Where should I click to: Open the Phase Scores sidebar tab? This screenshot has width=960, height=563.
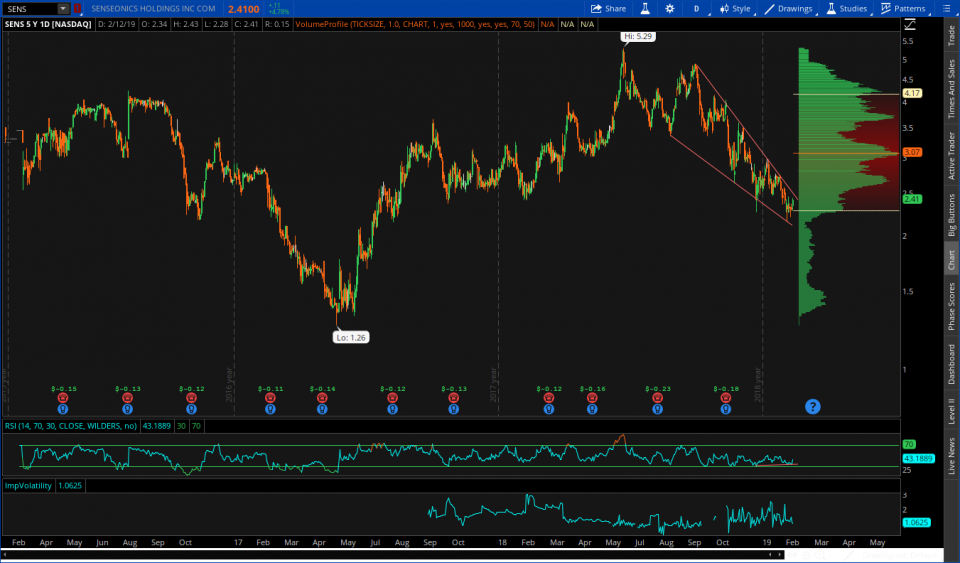[x=951, y=306]
